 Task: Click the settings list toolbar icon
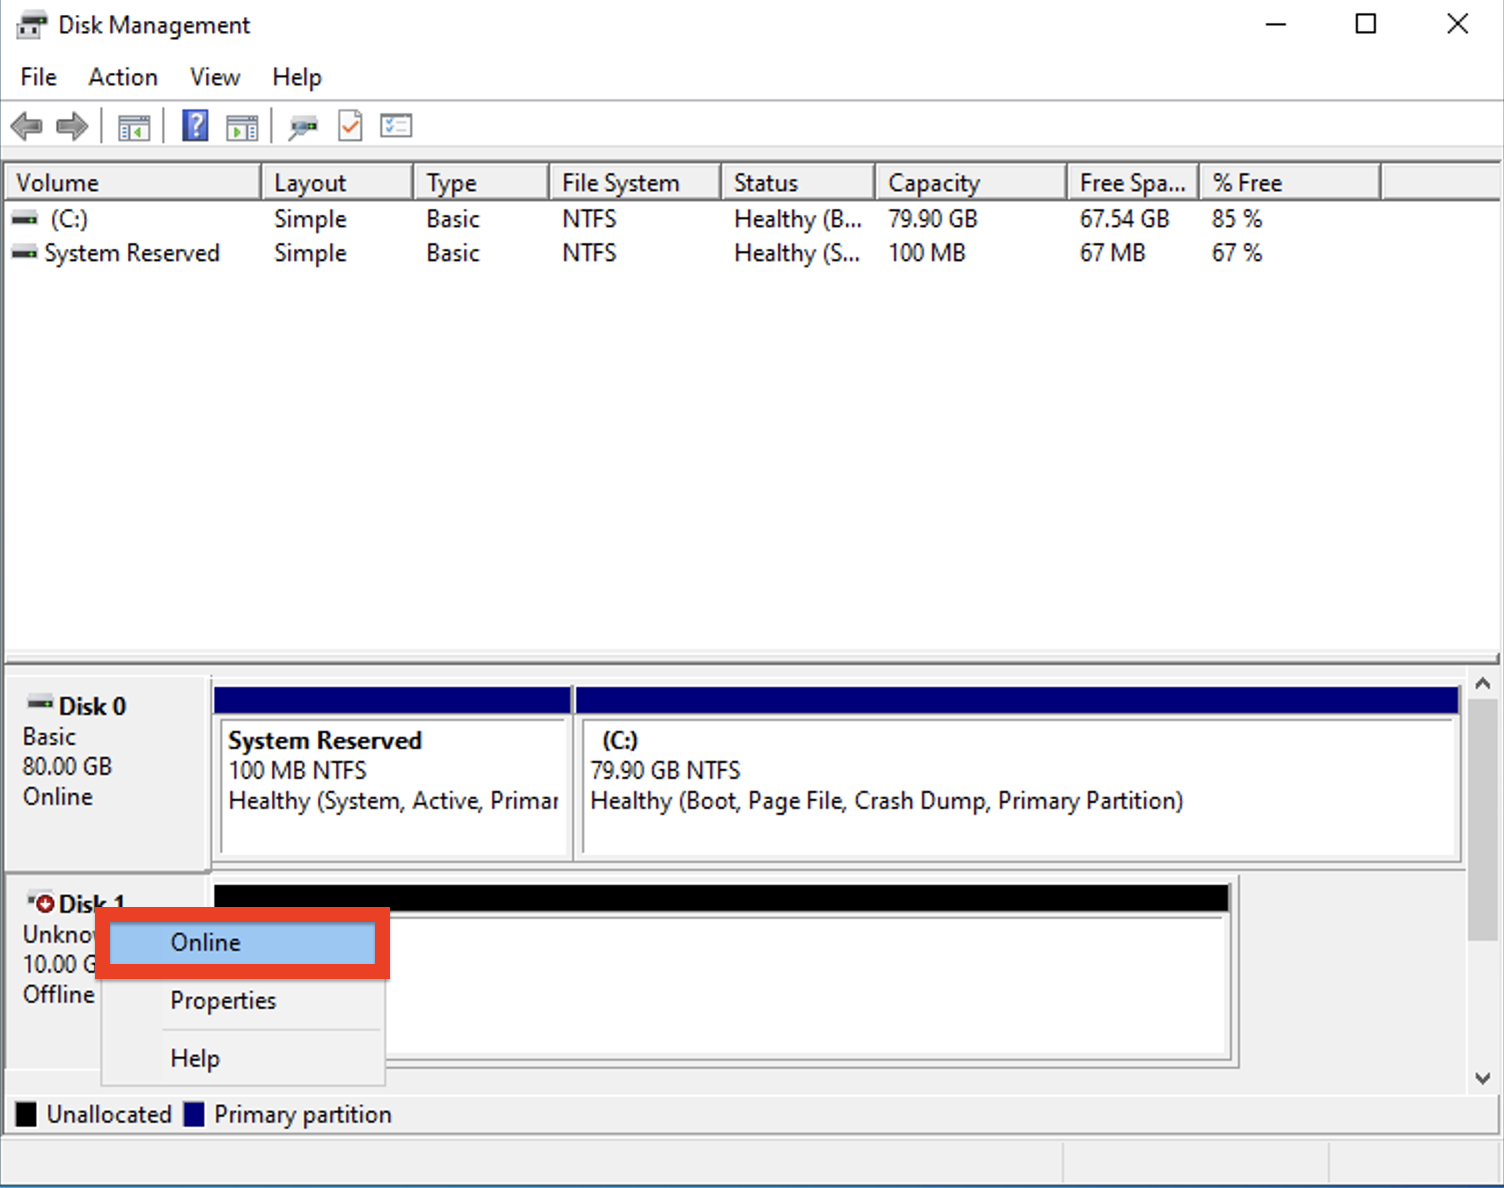pyautogui.click(x=396, y=126)
